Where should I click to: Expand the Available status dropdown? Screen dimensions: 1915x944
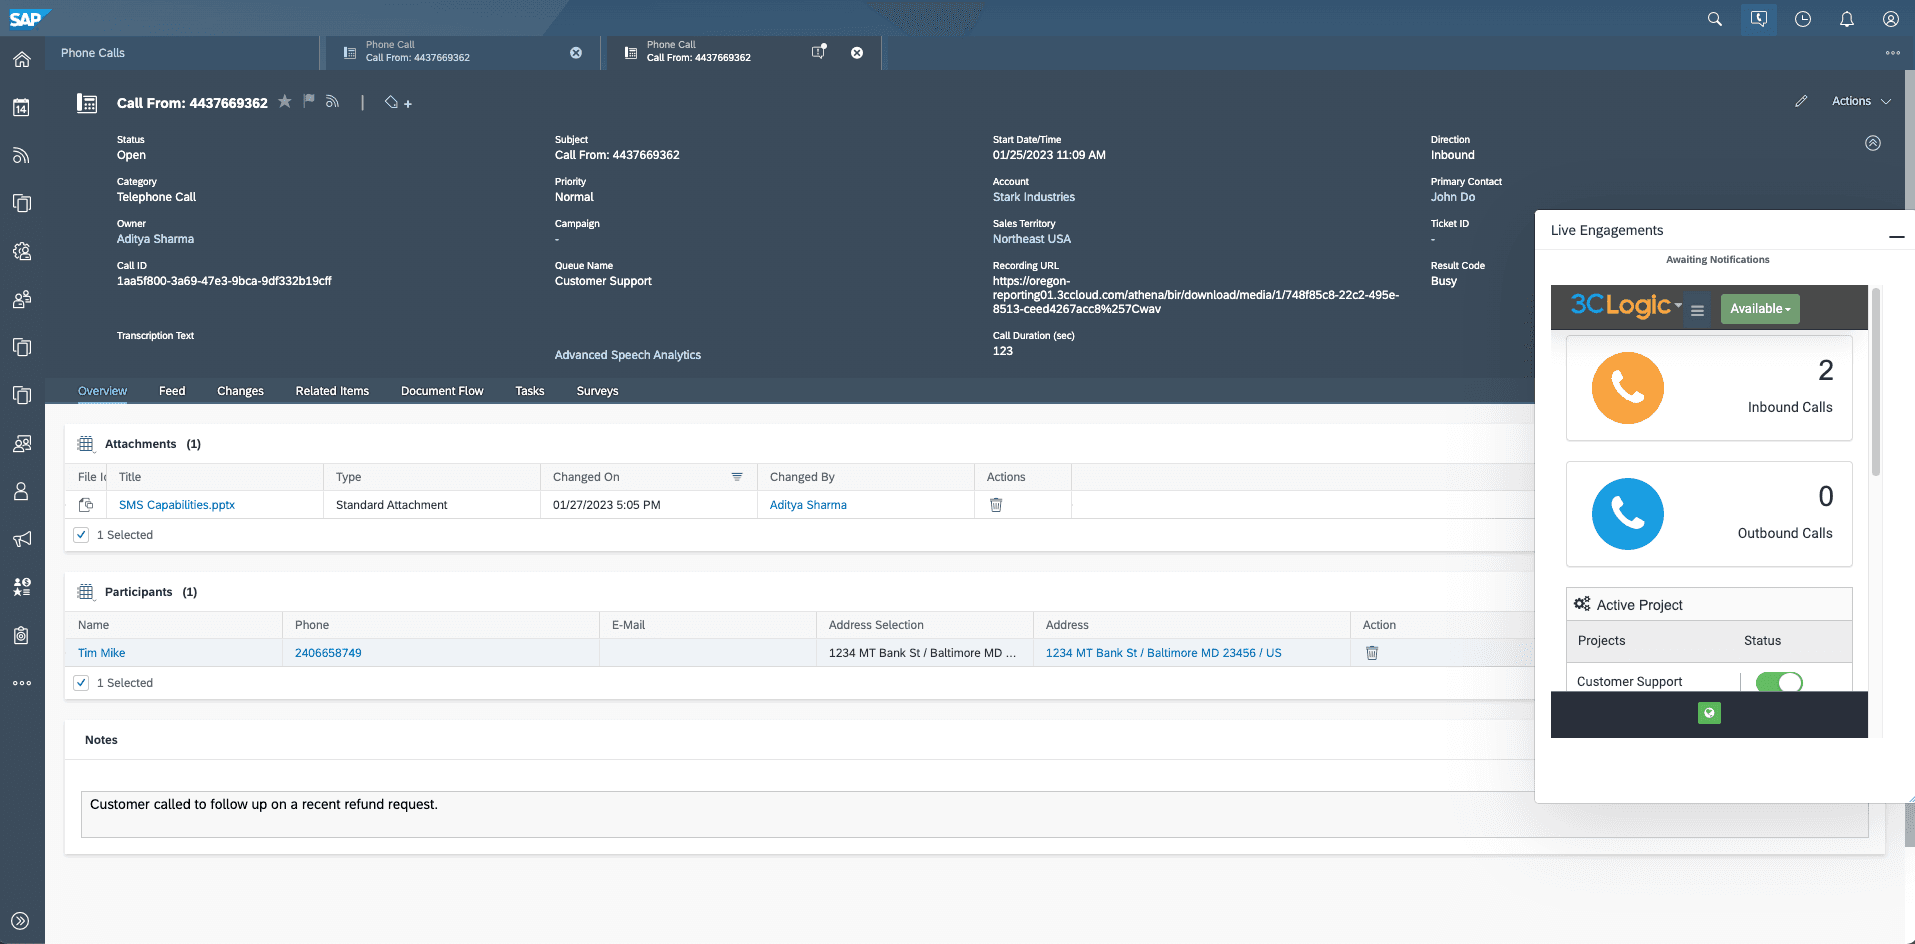click(1760, 309)
